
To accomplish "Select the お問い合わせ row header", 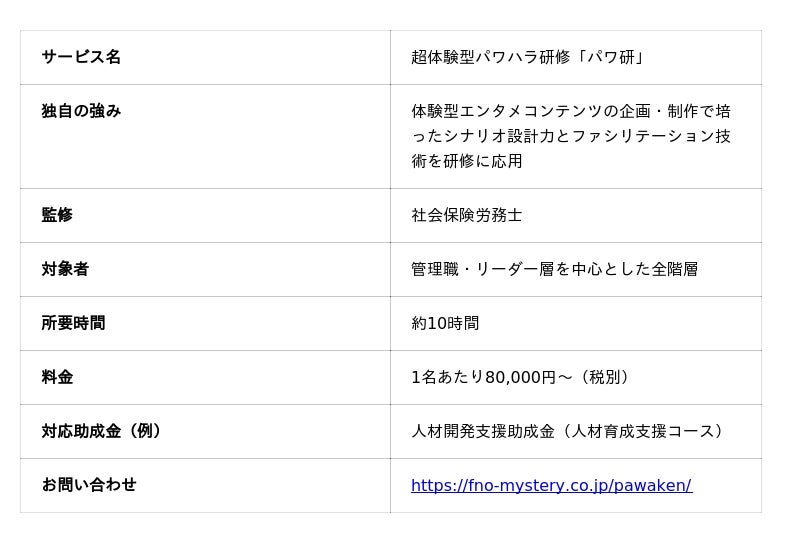I will point(89,485).
